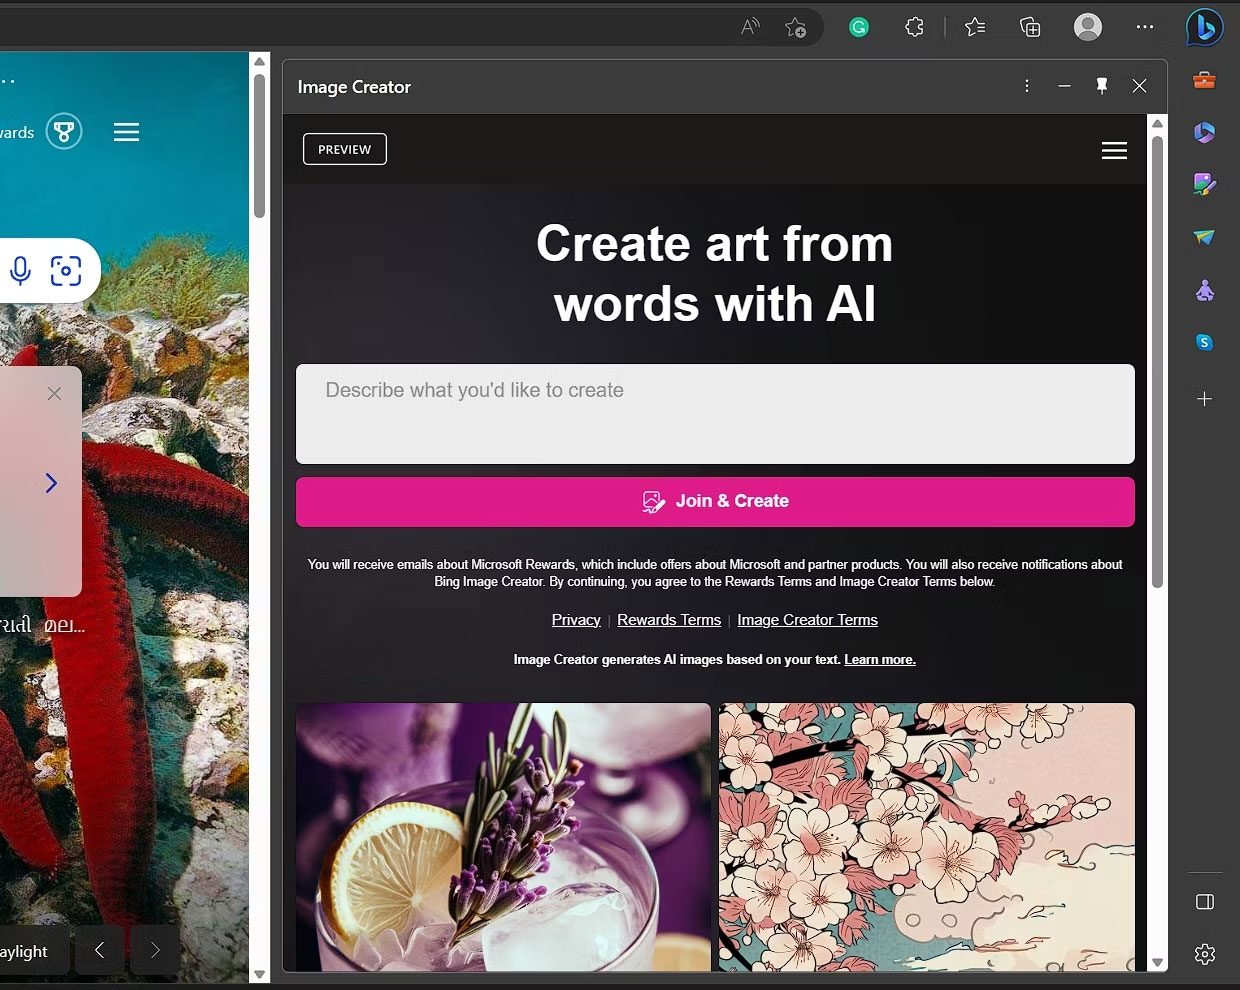
Task: Open the Tools briefcase sidebar icon
Action: click(1204, 80)
